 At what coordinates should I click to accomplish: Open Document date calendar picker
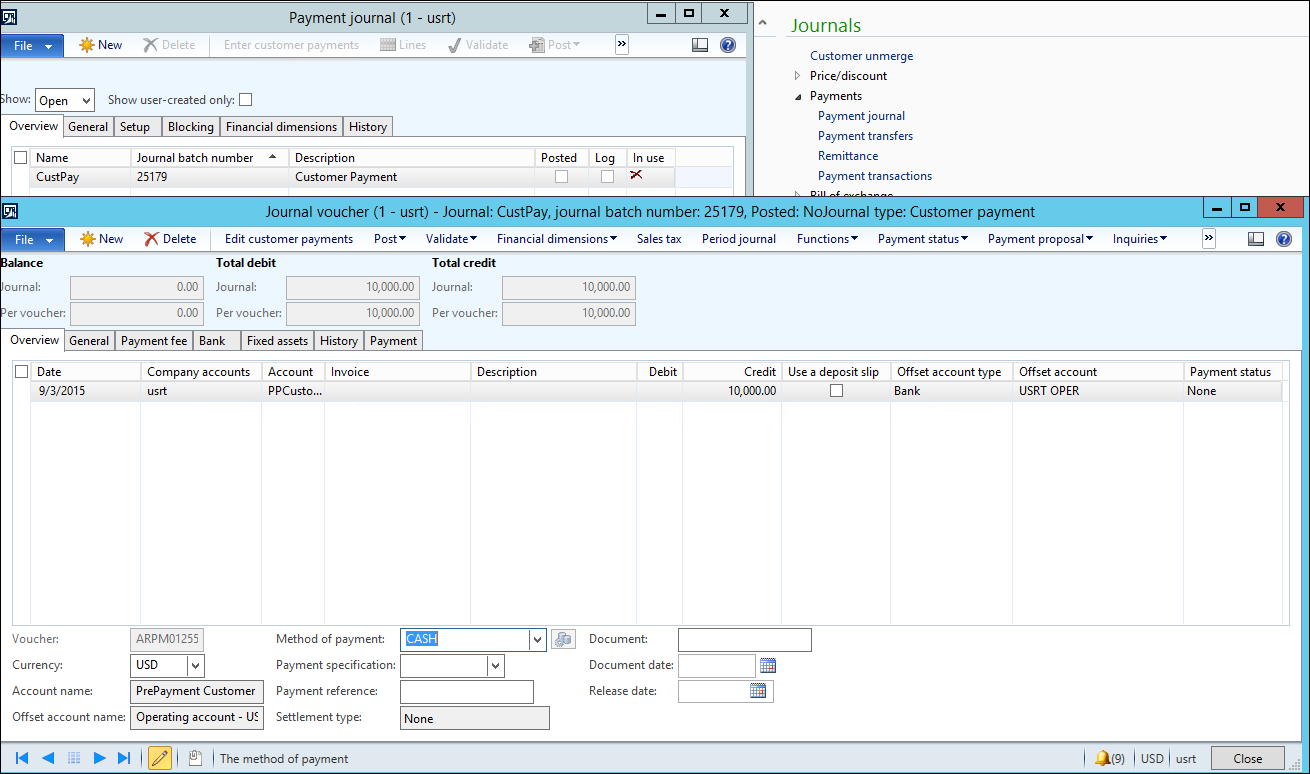[767, 665]
